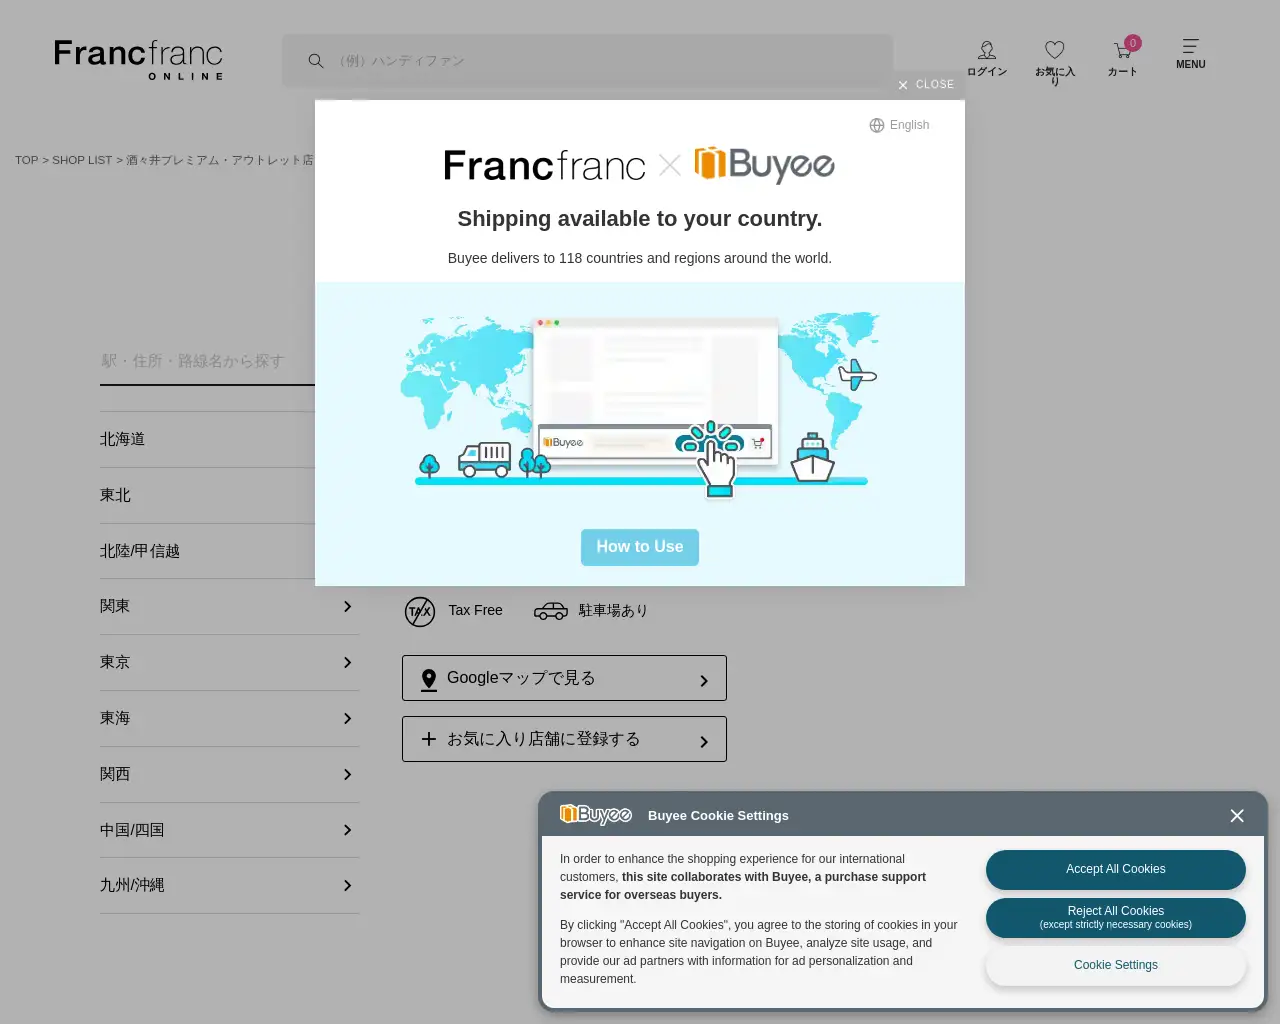Click the How to Use button
The image size is (1280, 1024).
pos(640,547)
